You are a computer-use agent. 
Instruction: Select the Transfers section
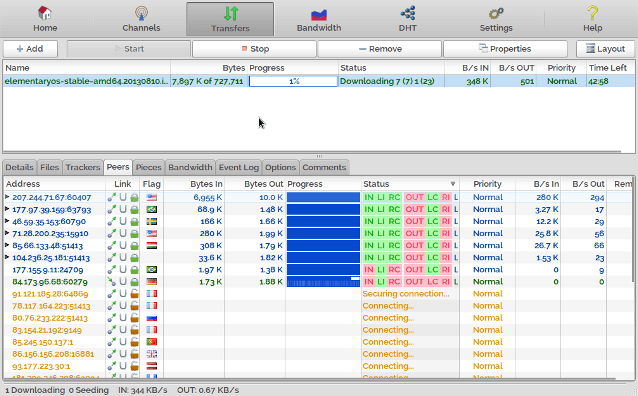[230, 19]
